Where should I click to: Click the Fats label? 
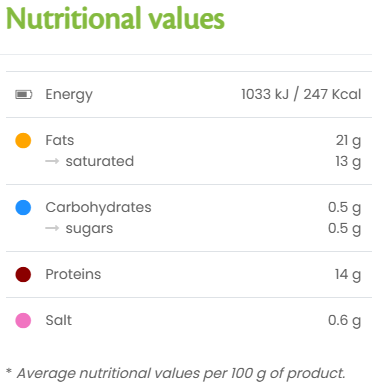click(x=60, y=140)
